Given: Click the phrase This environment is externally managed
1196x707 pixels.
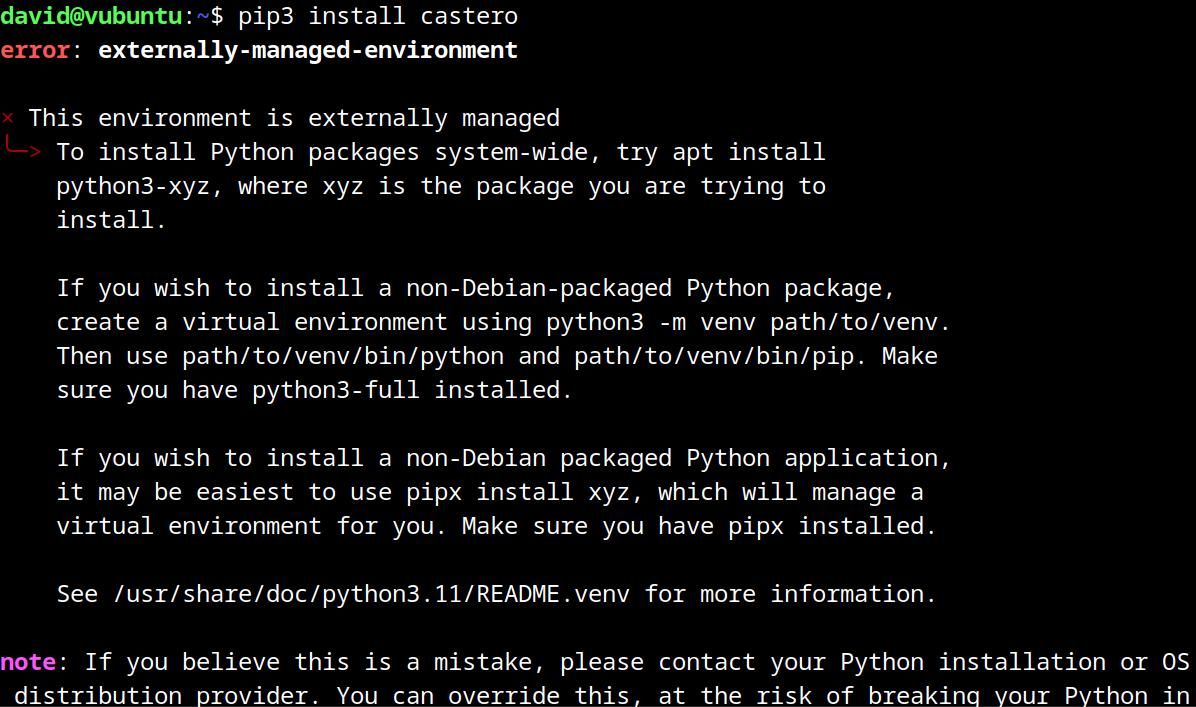Looking at the screenshot, I should [294, 117].
